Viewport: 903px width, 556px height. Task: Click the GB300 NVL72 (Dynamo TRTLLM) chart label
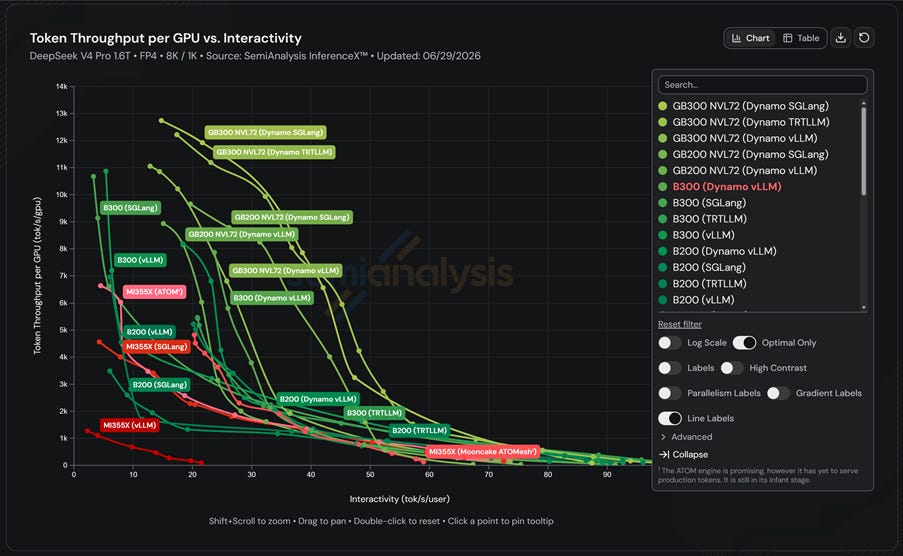coord(274,152)
